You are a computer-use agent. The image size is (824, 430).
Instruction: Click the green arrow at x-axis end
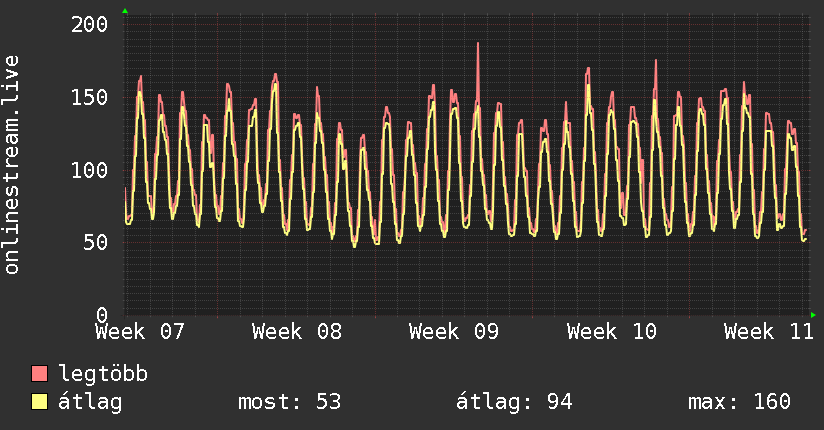pyautogui.click(x=813, y=315)
